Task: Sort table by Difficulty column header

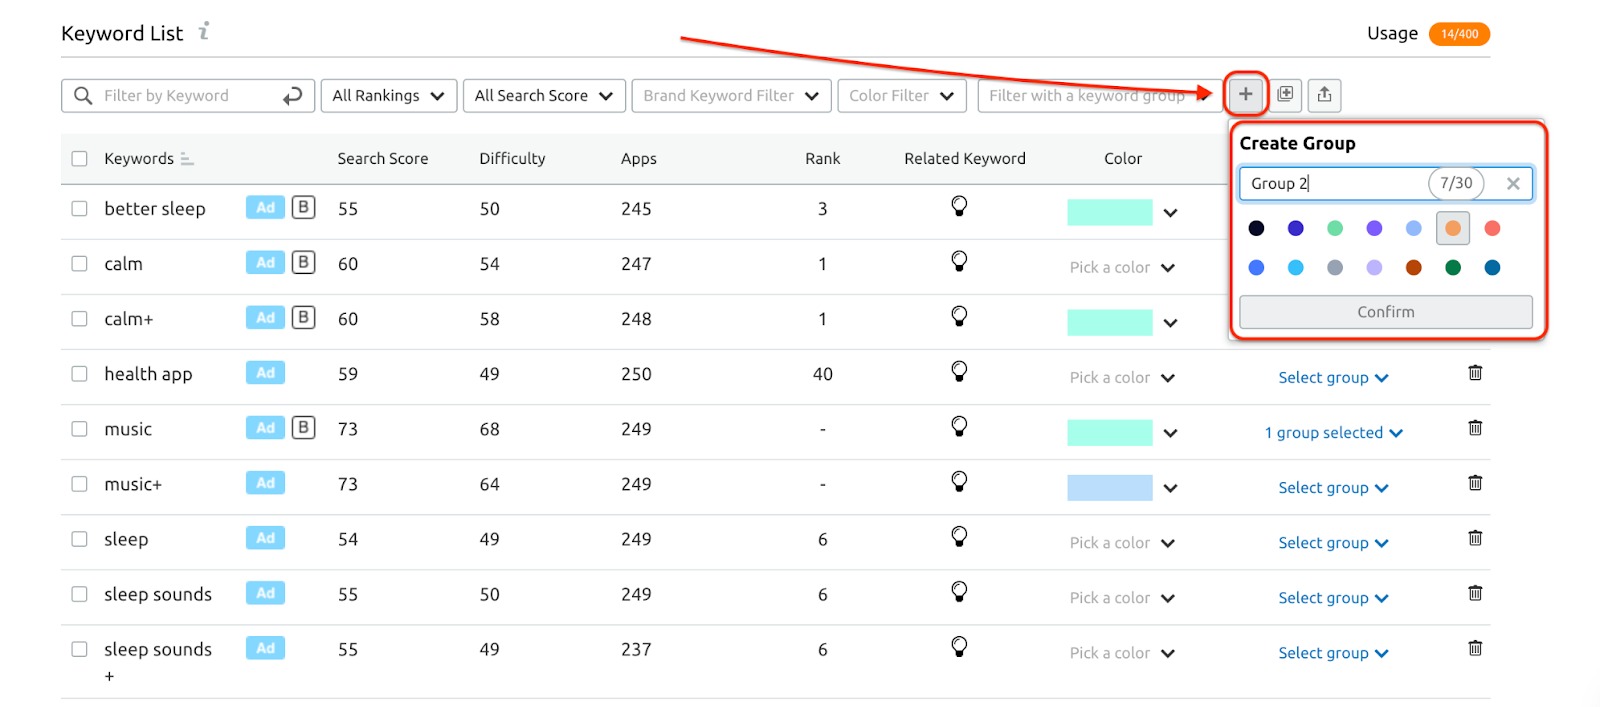Action: 512,159
